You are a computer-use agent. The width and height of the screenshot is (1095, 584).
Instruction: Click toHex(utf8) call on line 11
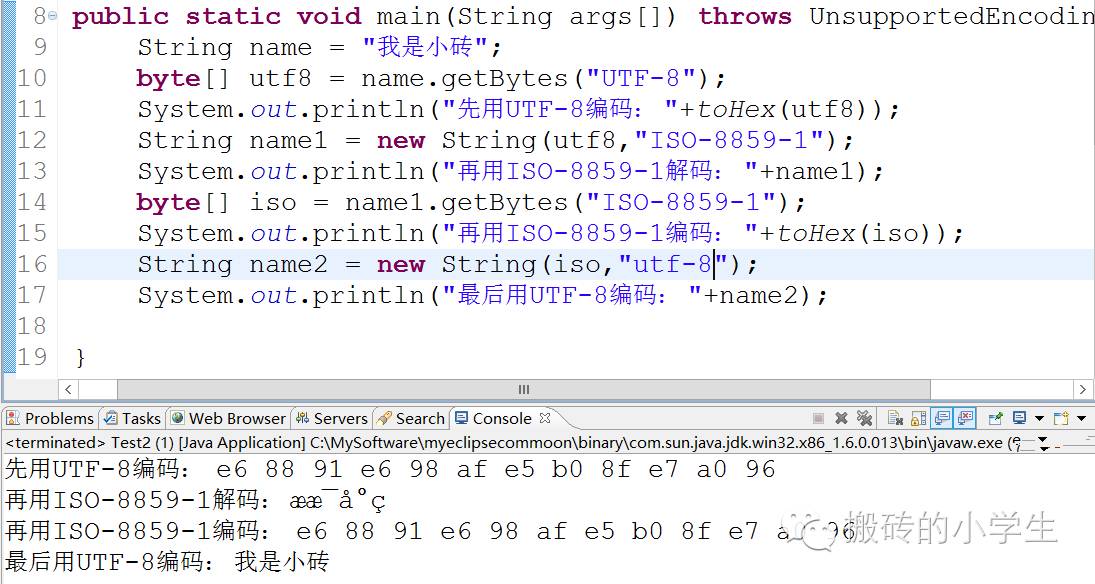tap(789, 109)
